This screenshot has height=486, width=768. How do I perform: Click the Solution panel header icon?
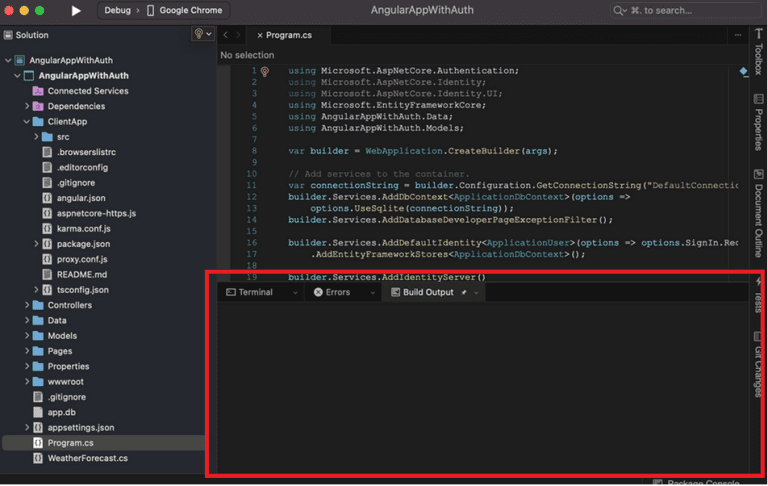(x=8, y=35)
